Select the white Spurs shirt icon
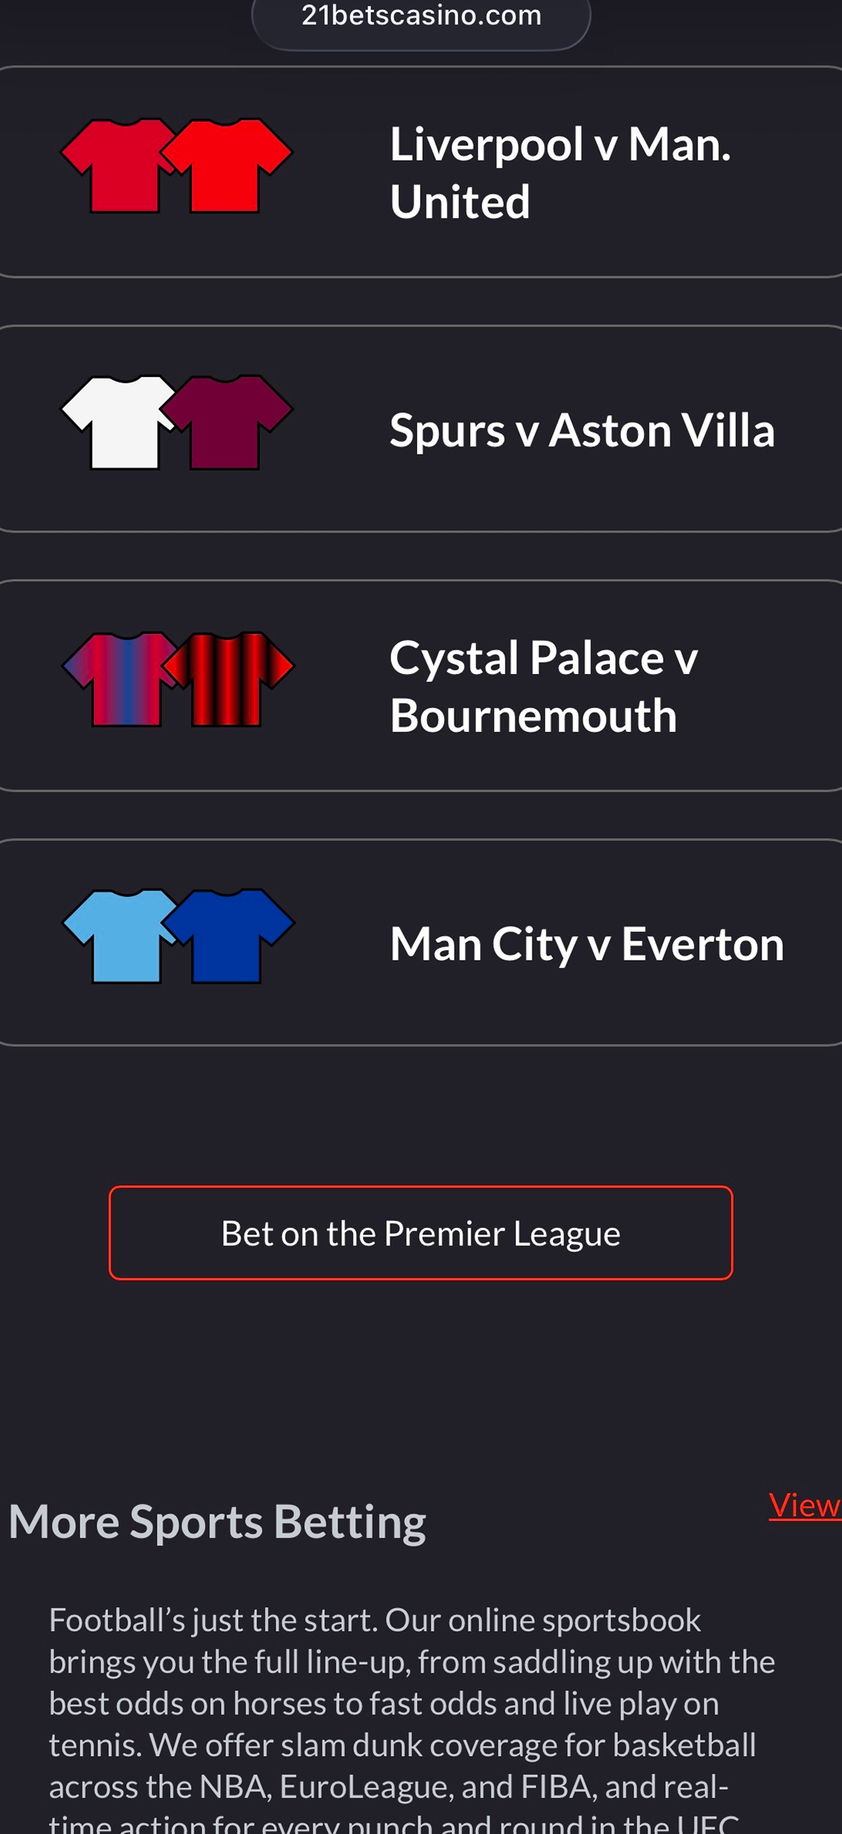Screen dimensions: 842x1834 pyautogui.click(x=120, y=423)
